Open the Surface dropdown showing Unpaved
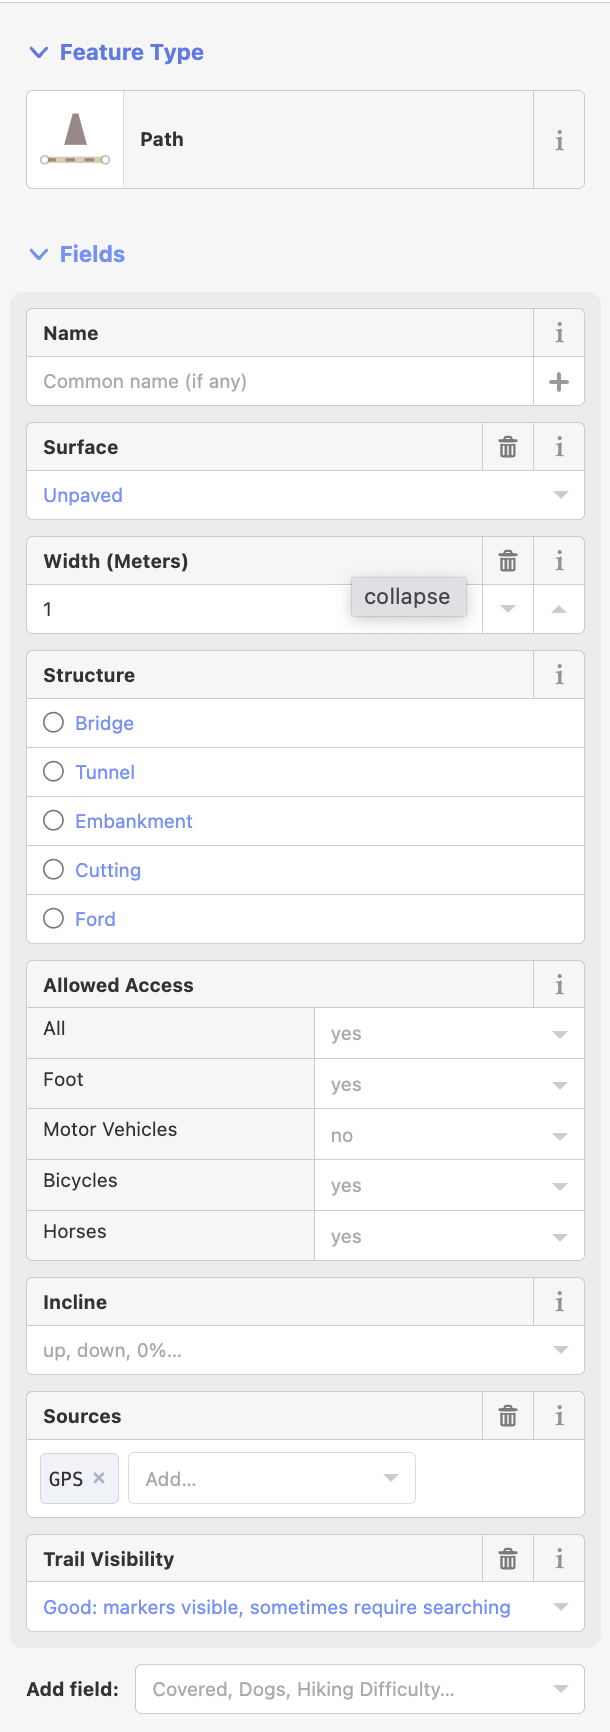This screenshot has width=610, height=1732. coord(305,495)
